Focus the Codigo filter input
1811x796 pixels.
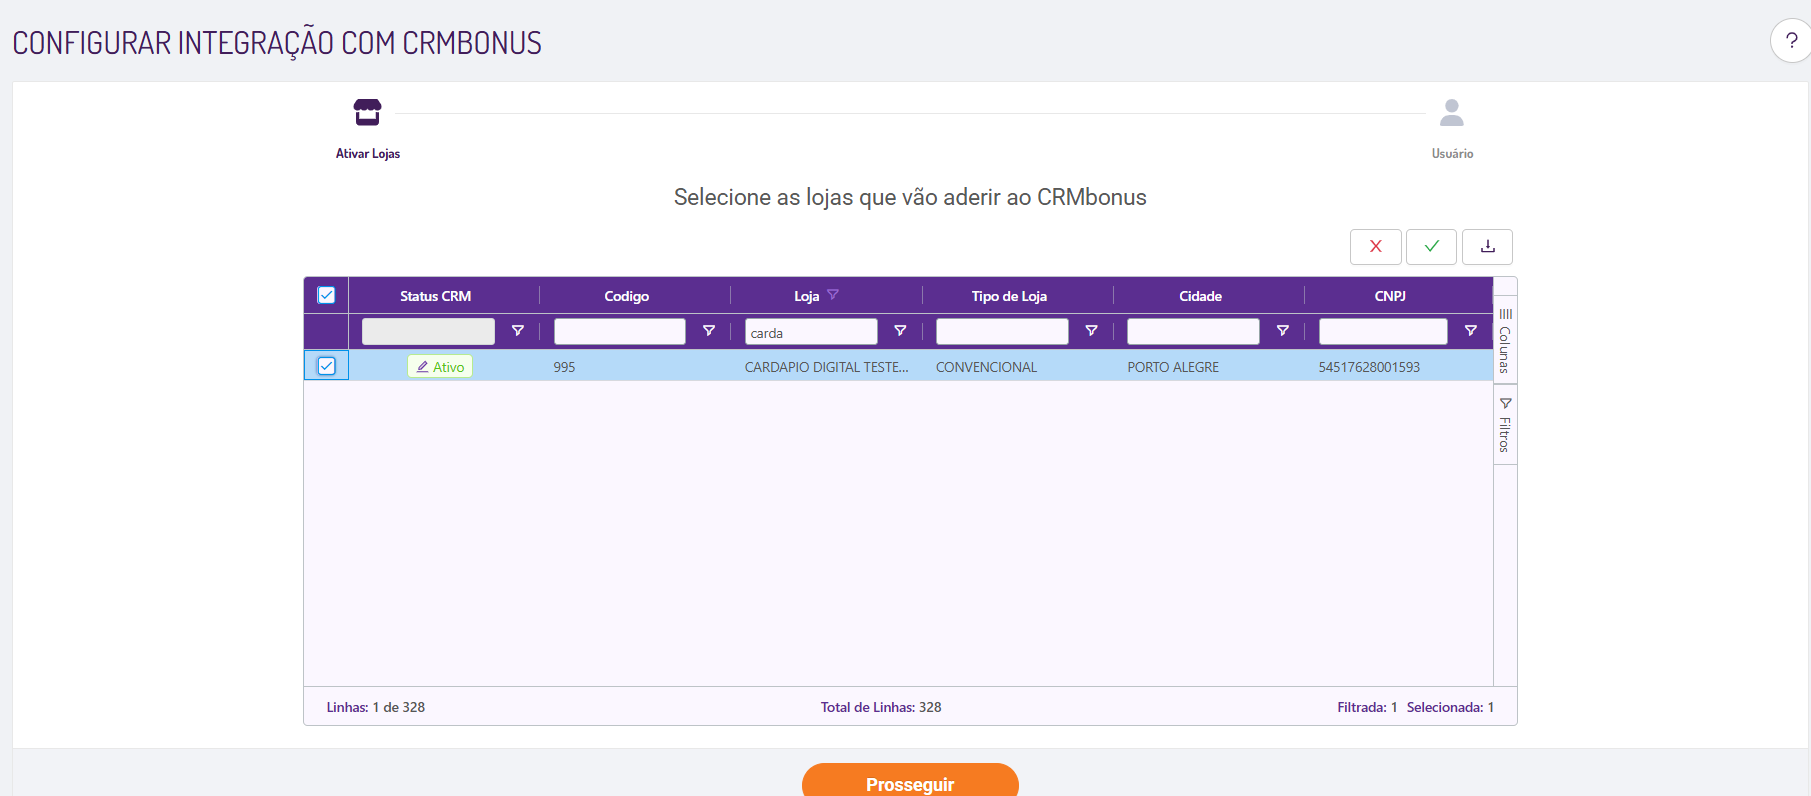coord(620,331)
